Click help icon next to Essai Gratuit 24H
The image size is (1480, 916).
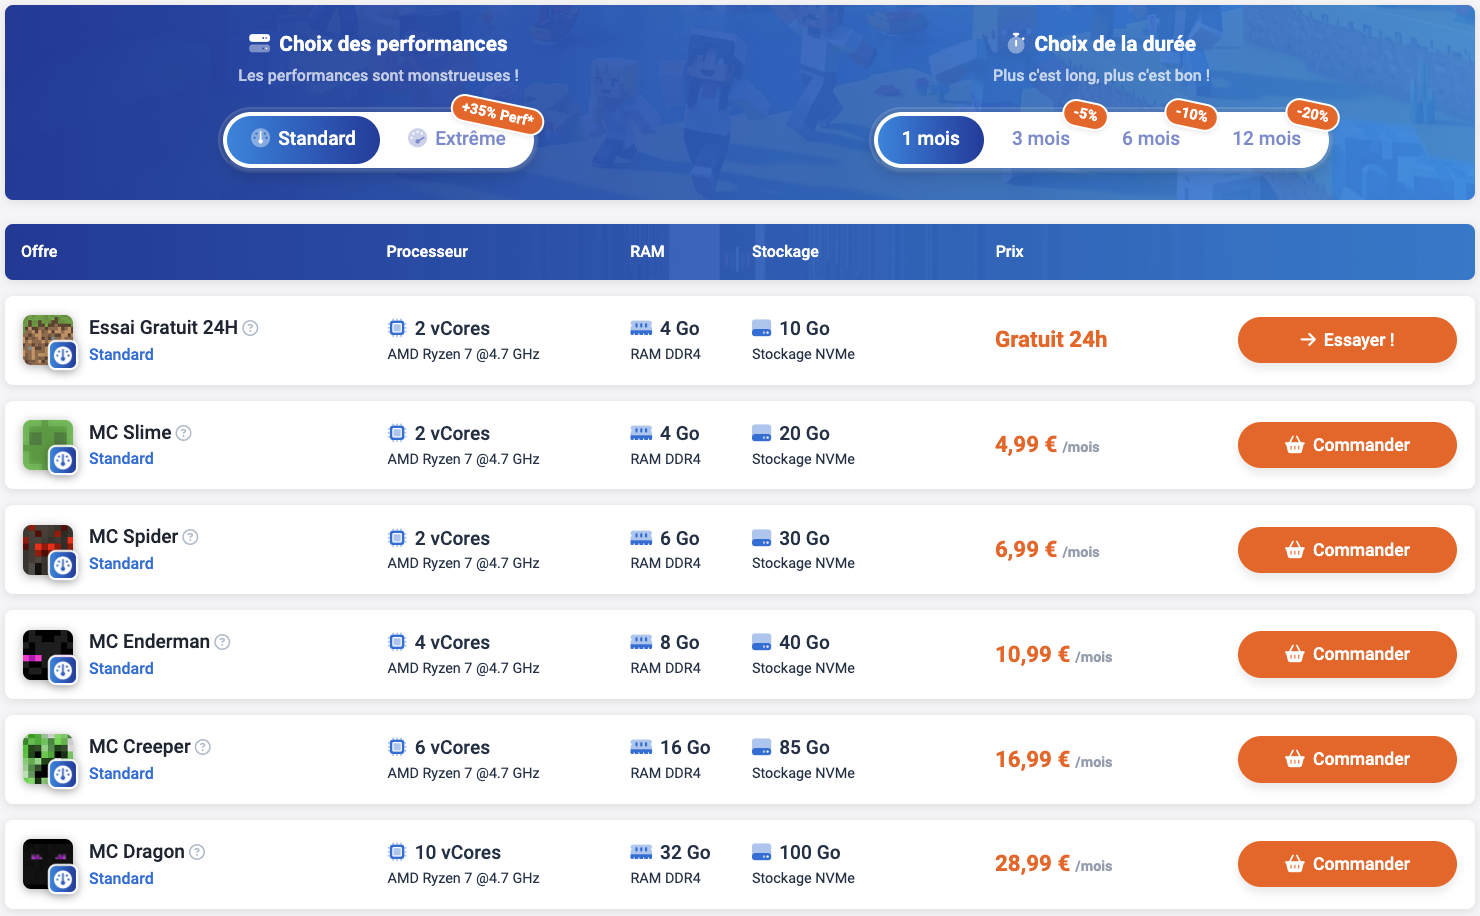coord(251,328)
